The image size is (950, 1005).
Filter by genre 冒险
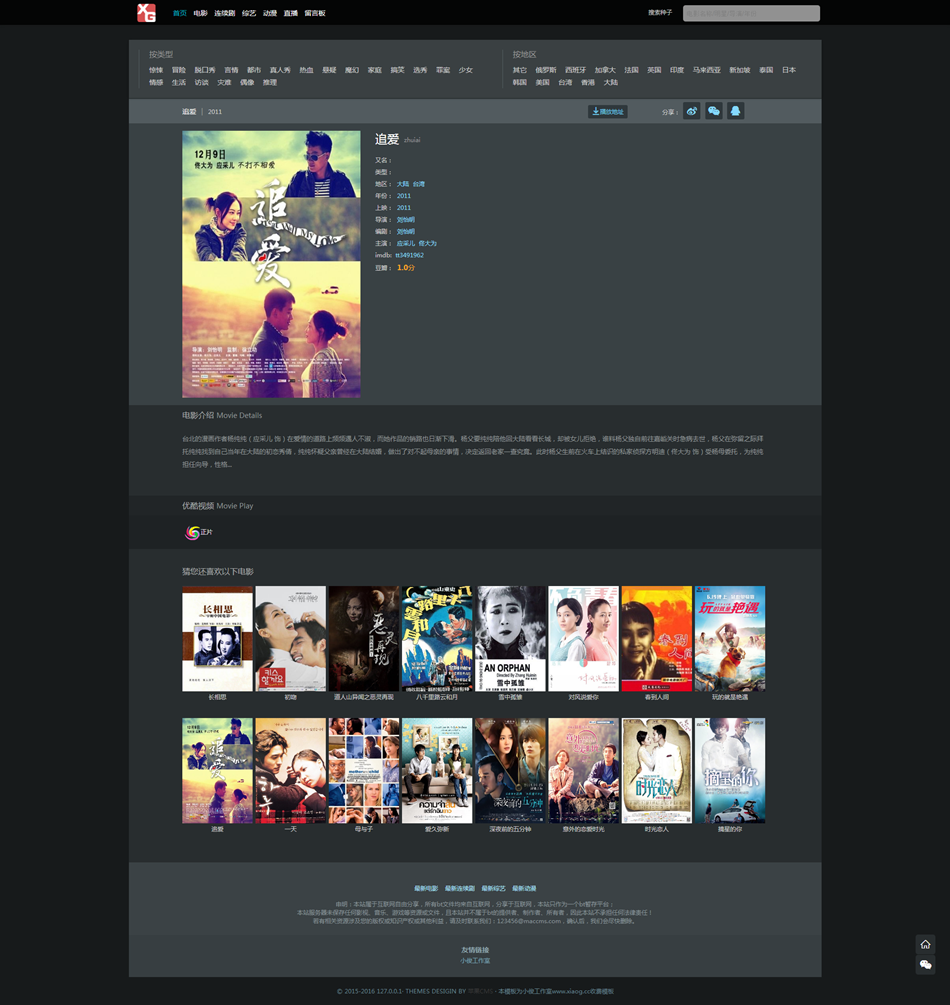179,71
